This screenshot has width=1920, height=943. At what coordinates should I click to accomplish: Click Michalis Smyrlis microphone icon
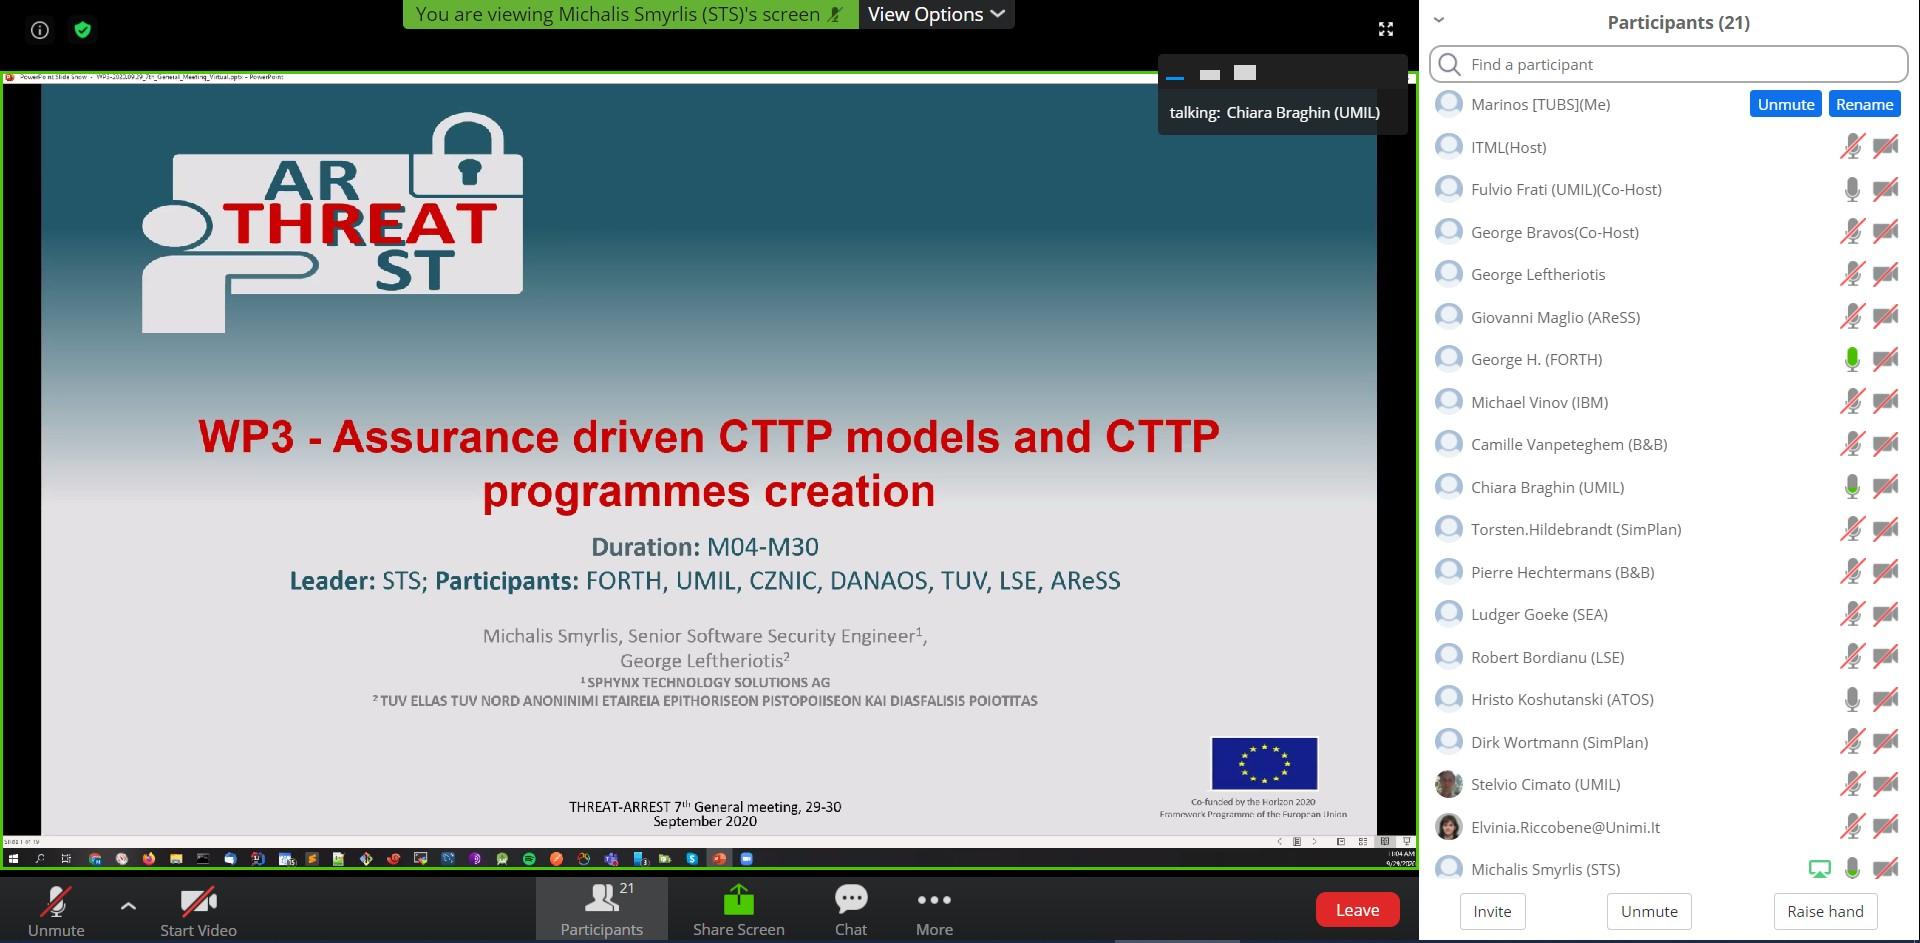click(1852, 869)
